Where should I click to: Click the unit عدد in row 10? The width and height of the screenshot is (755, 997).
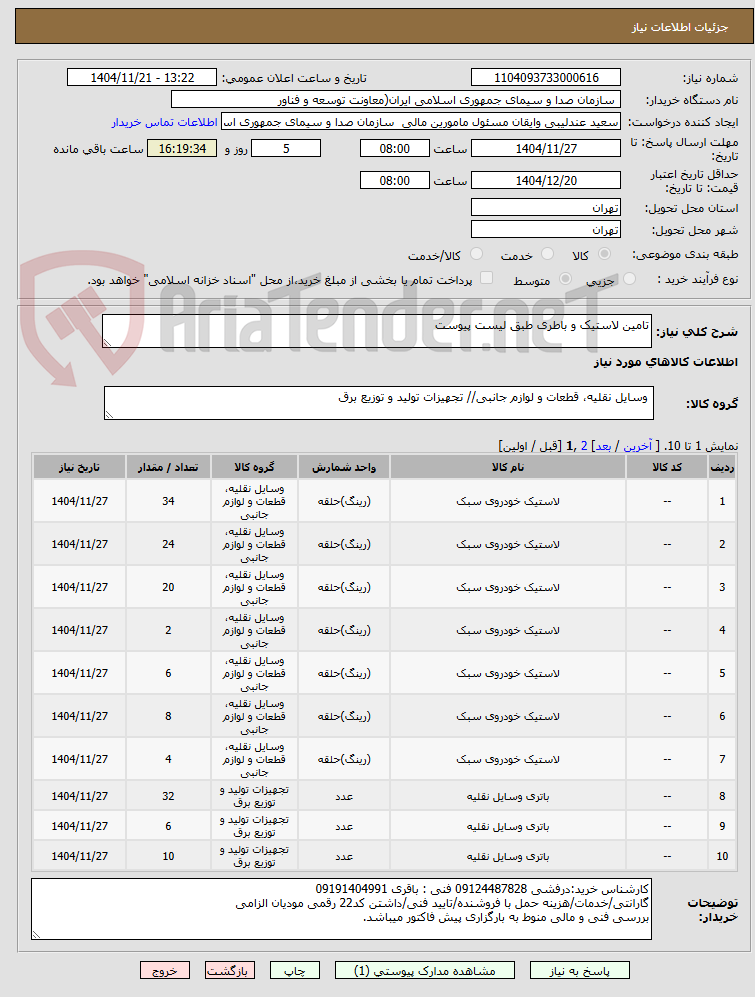click(x=344, y=856)
